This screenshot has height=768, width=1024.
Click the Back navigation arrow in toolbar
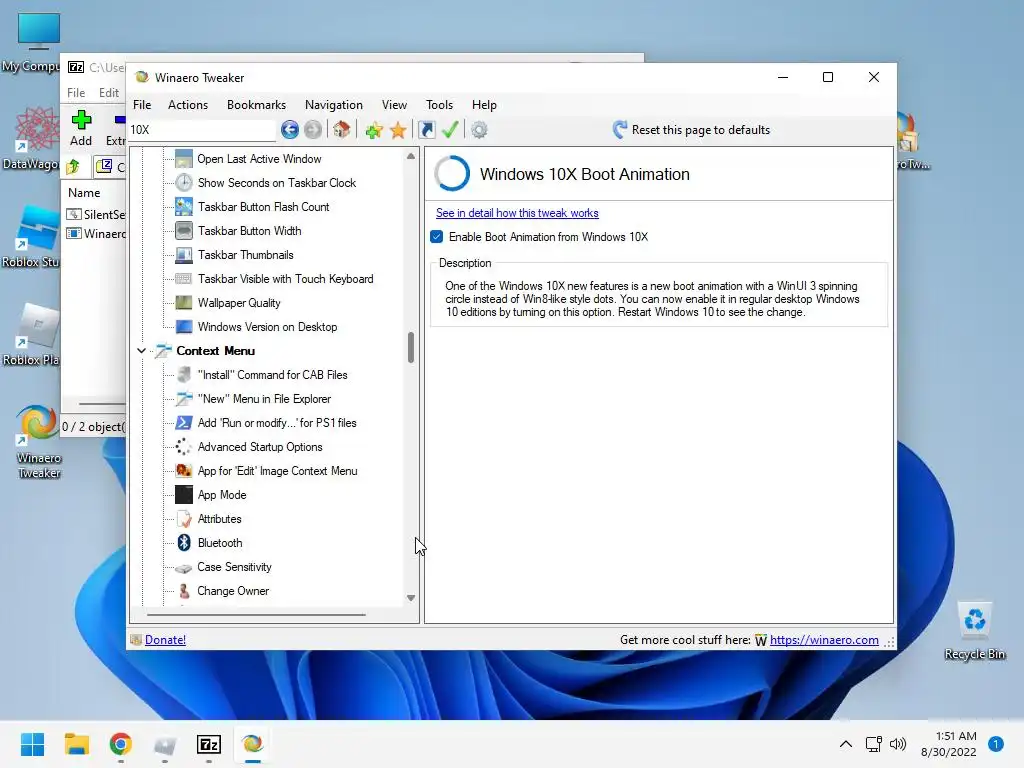289,130
